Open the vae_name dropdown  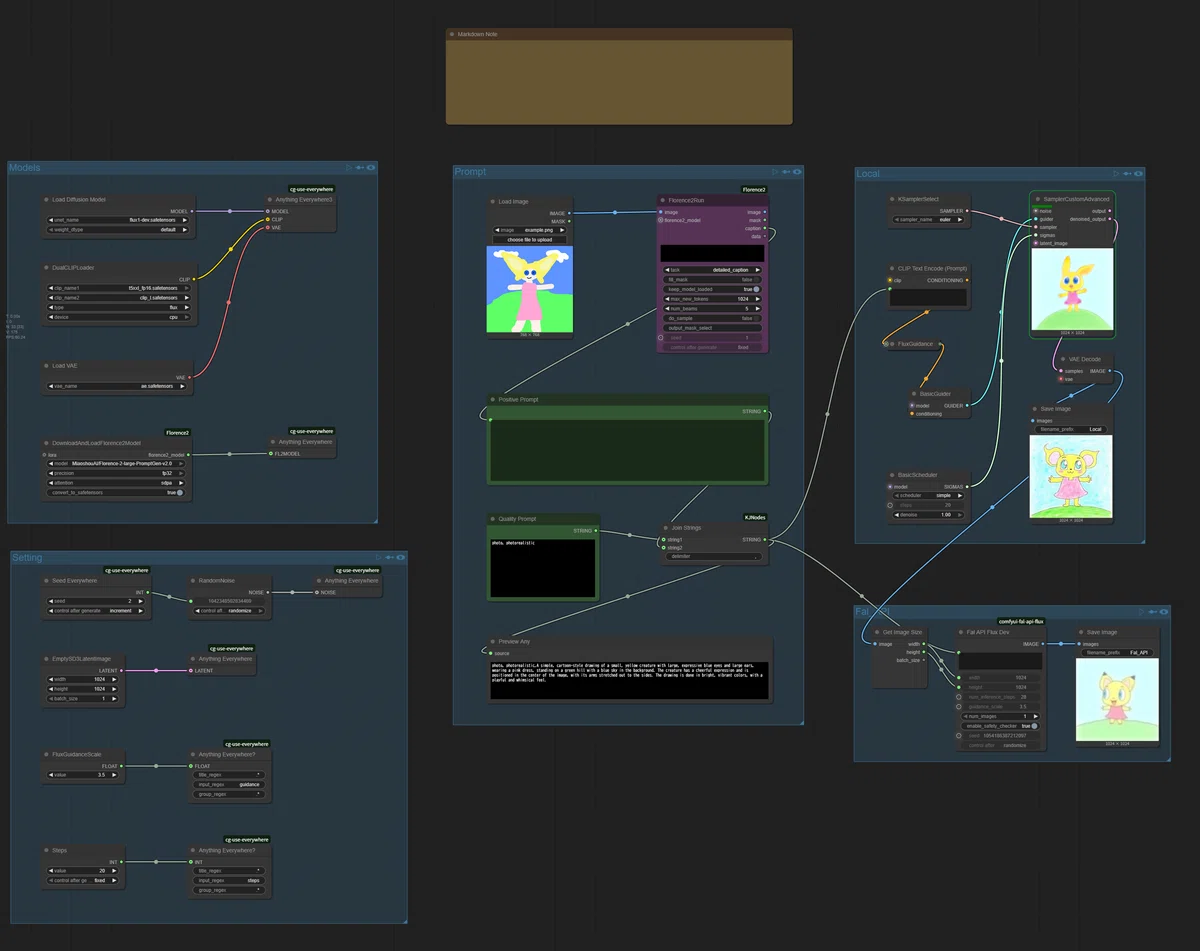(117, 386)
